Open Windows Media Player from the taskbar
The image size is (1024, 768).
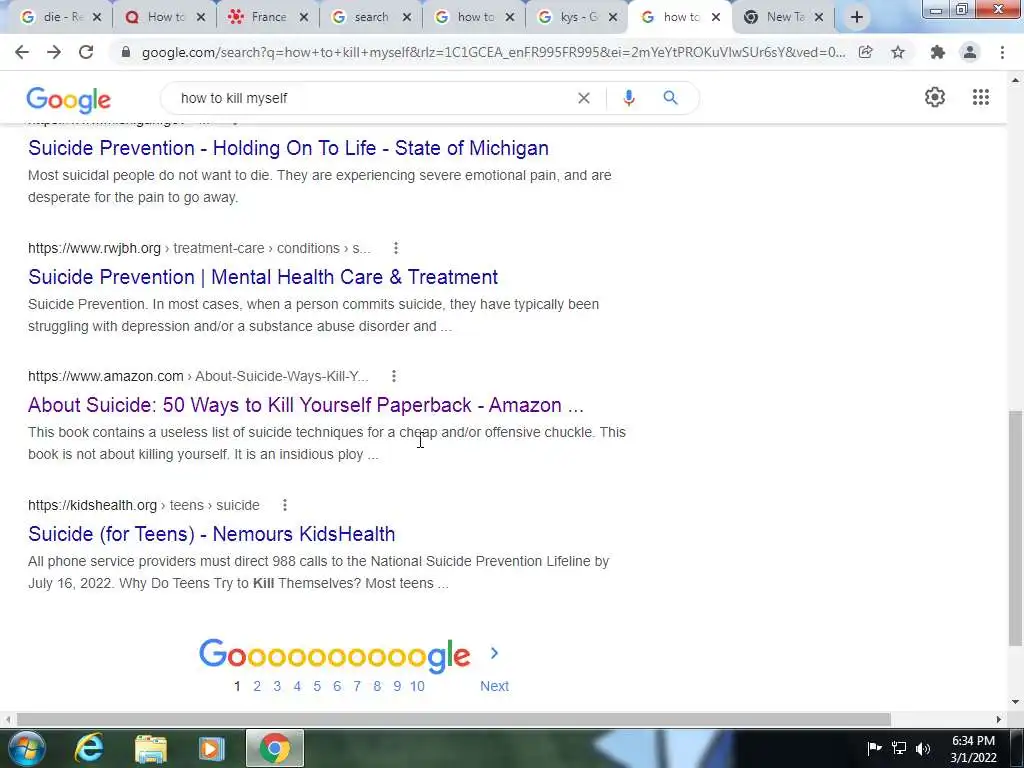point(212,748)
